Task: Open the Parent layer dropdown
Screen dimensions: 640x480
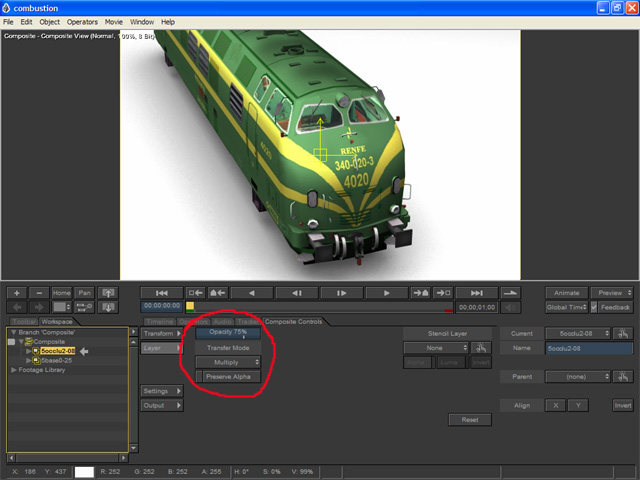Action: [x=578, y=377]
